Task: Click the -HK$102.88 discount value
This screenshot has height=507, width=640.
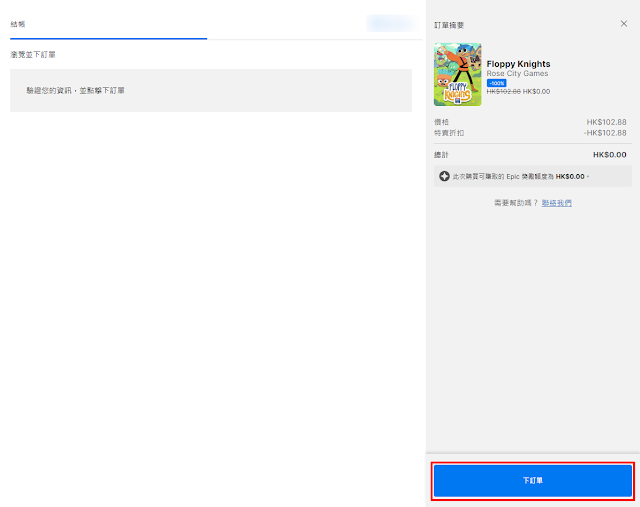Action: point(605,133)
